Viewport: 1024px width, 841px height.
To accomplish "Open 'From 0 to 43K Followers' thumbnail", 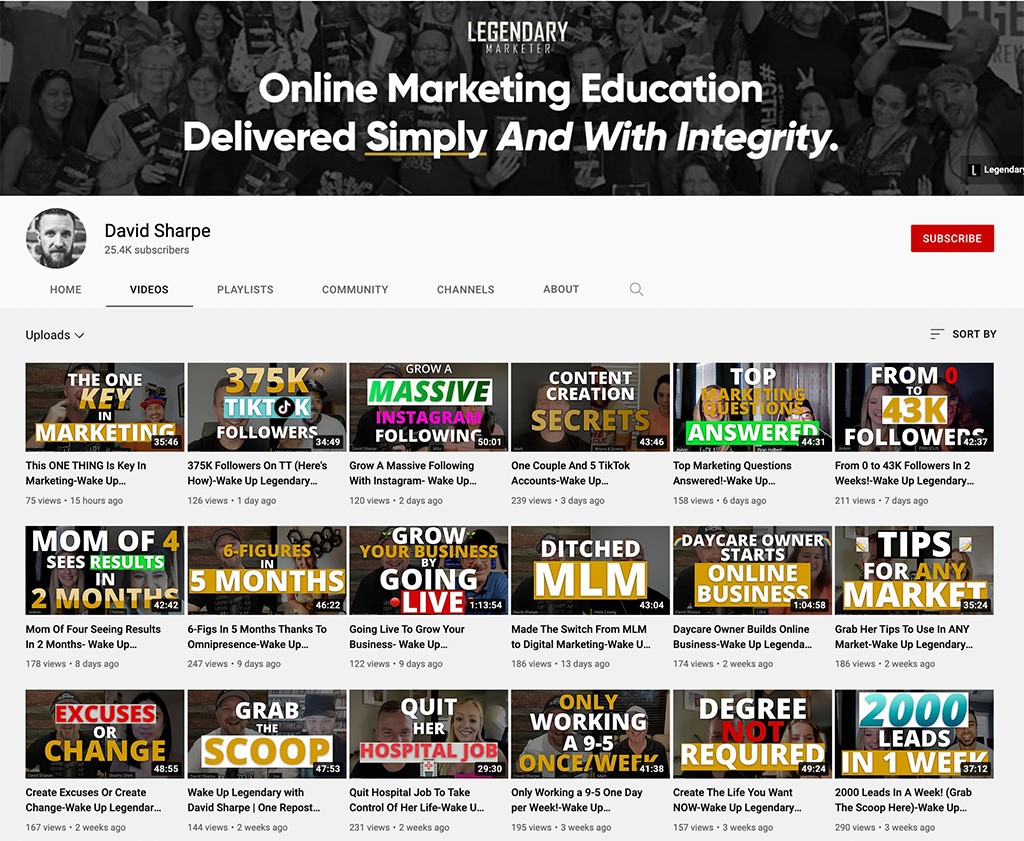I will [x=914, y=407].
